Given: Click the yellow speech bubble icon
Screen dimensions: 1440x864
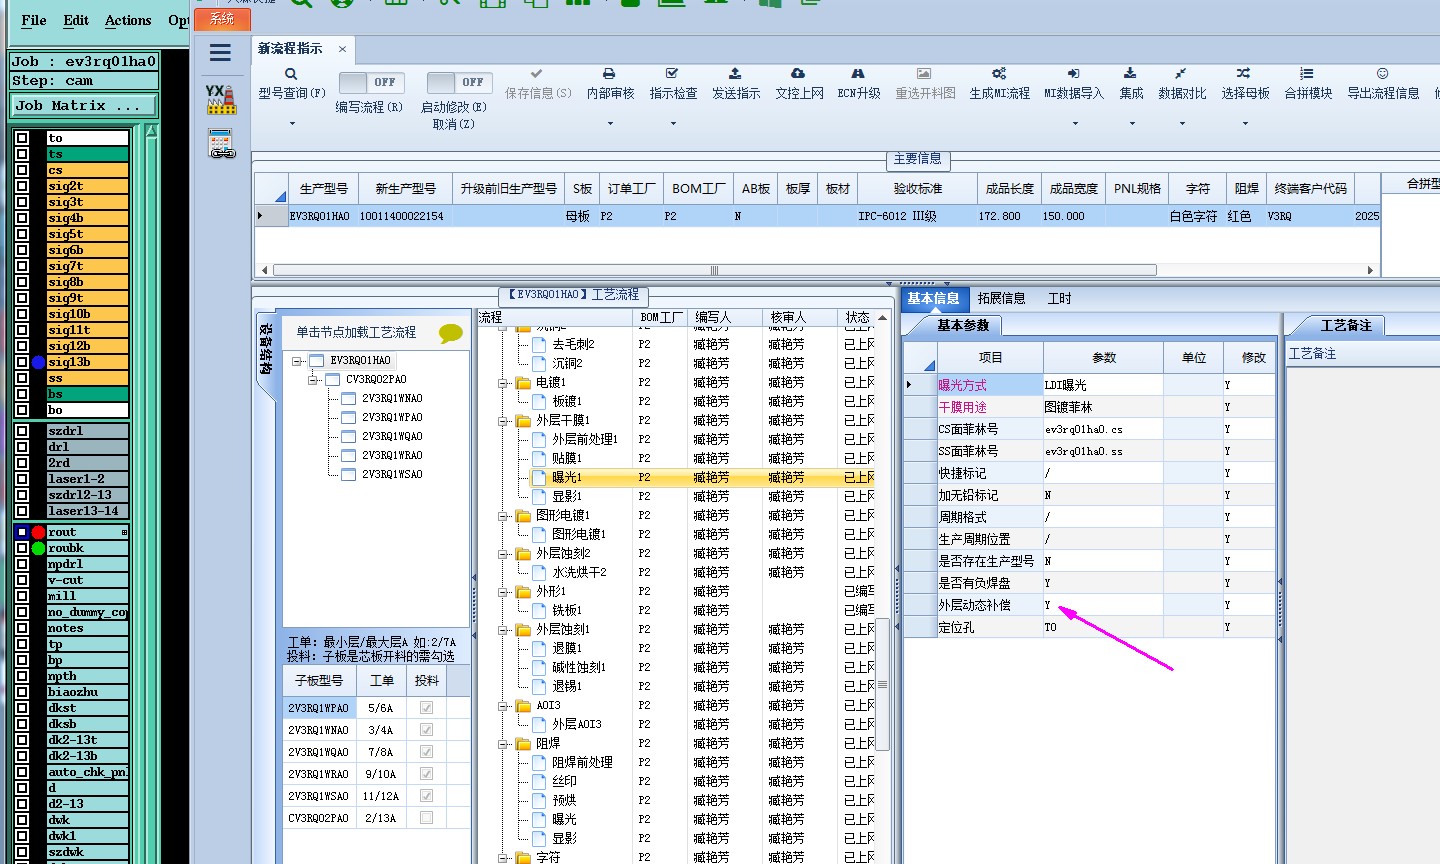Looking at the screenshot, I should point(451,333).
